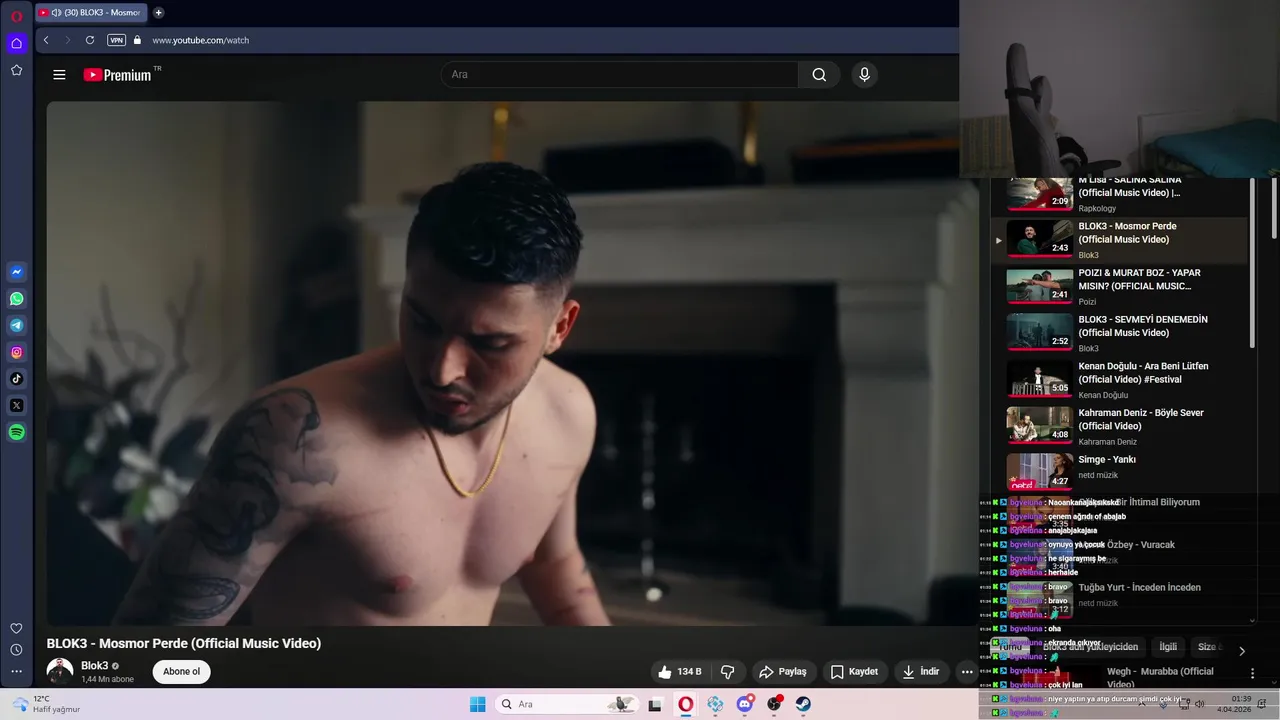This screenshot has width=1280, height=720.
Task: Like the video (134 B)
Action: (x=679, y=672)
